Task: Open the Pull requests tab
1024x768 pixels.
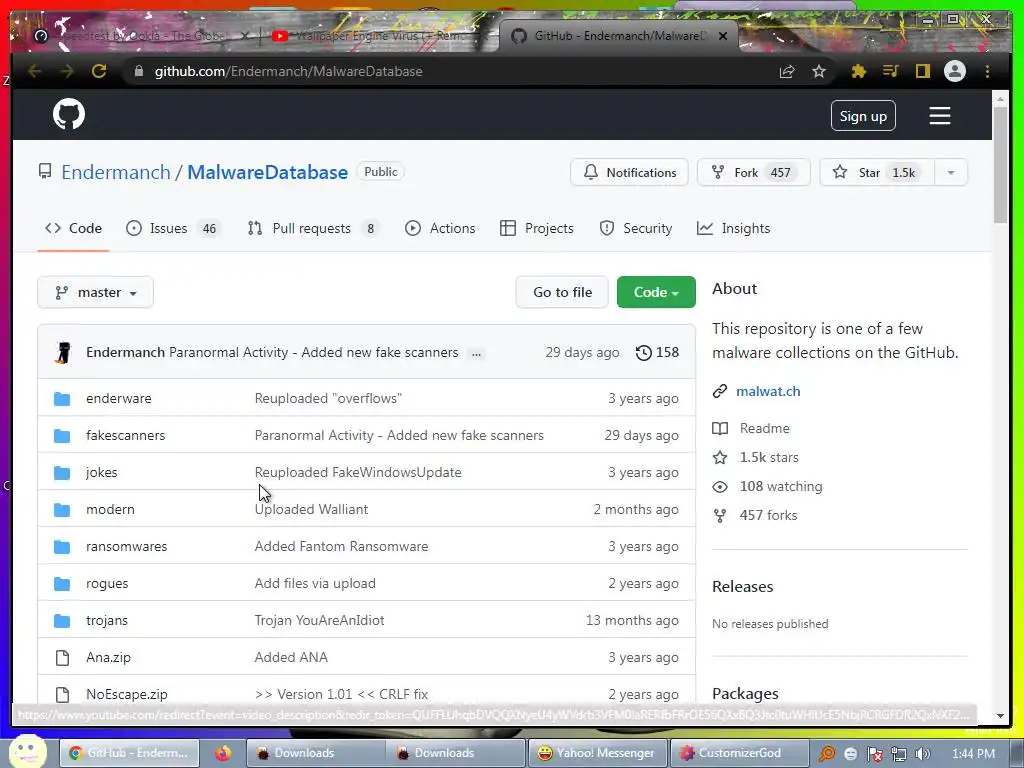Action: pyautogui.click(x=313, y=228)
